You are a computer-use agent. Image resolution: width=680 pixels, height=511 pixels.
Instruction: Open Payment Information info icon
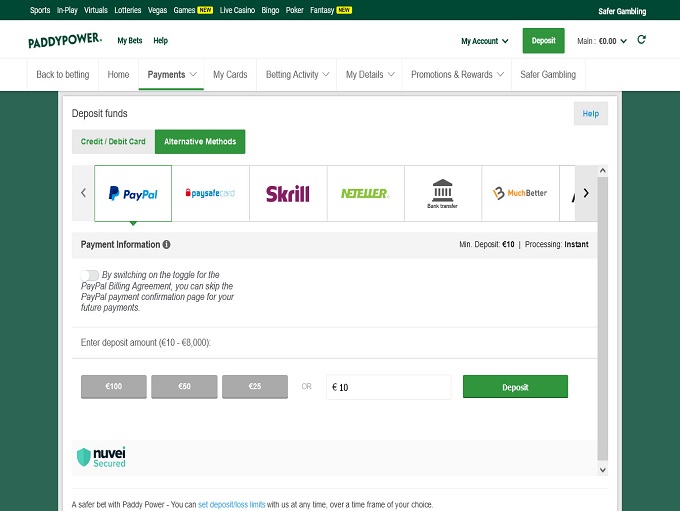[x=166, y=244]
